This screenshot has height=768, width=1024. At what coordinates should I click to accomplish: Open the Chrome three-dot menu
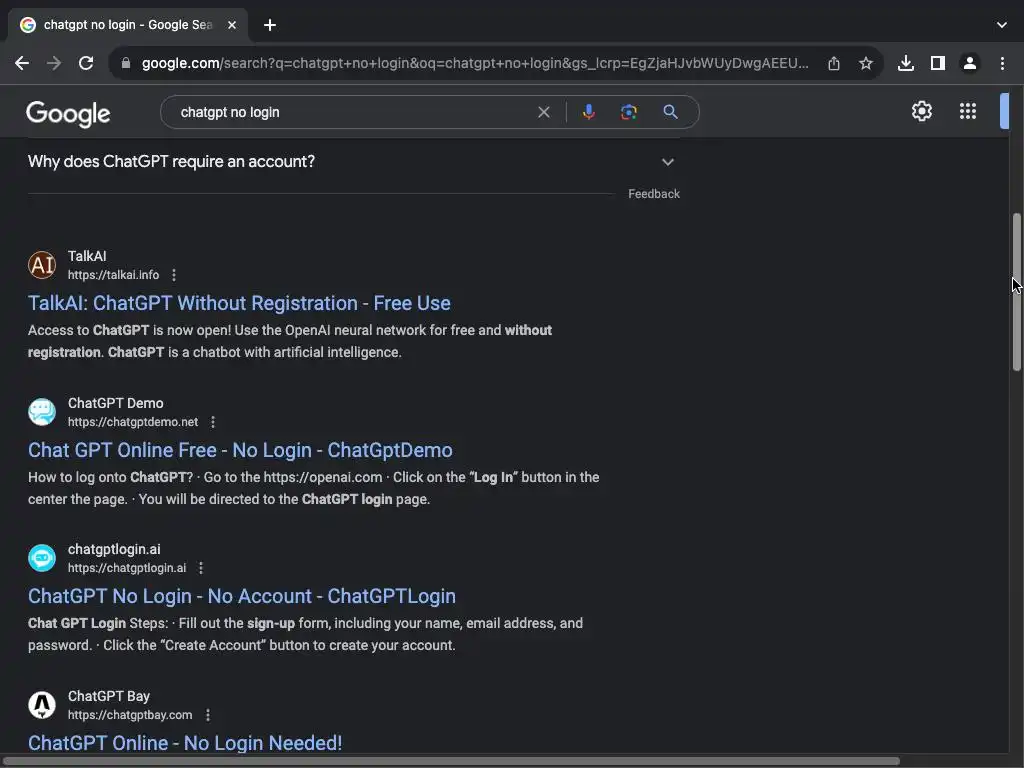(1002, 63)
